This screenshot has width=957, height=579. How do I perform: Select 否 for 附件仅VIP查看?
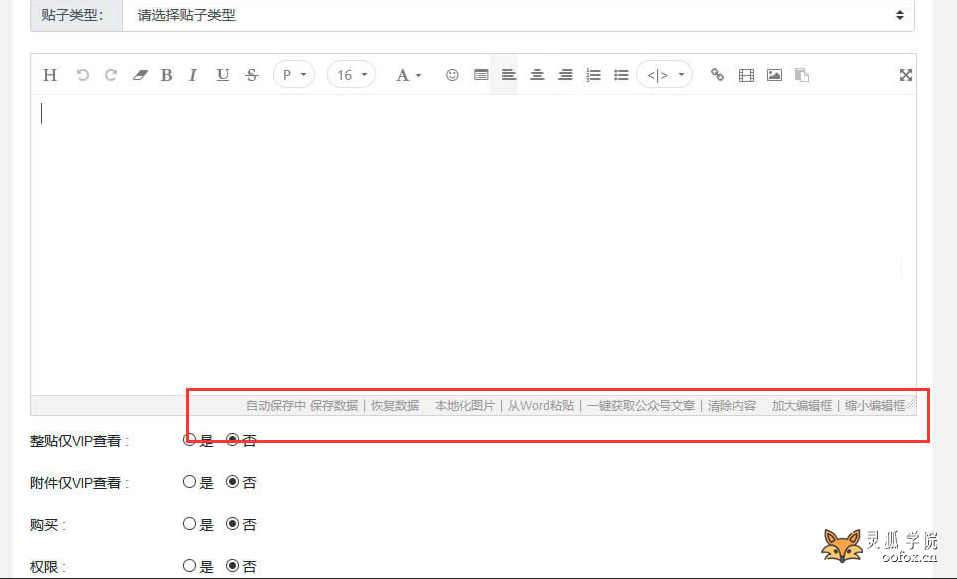click(233, 482)
